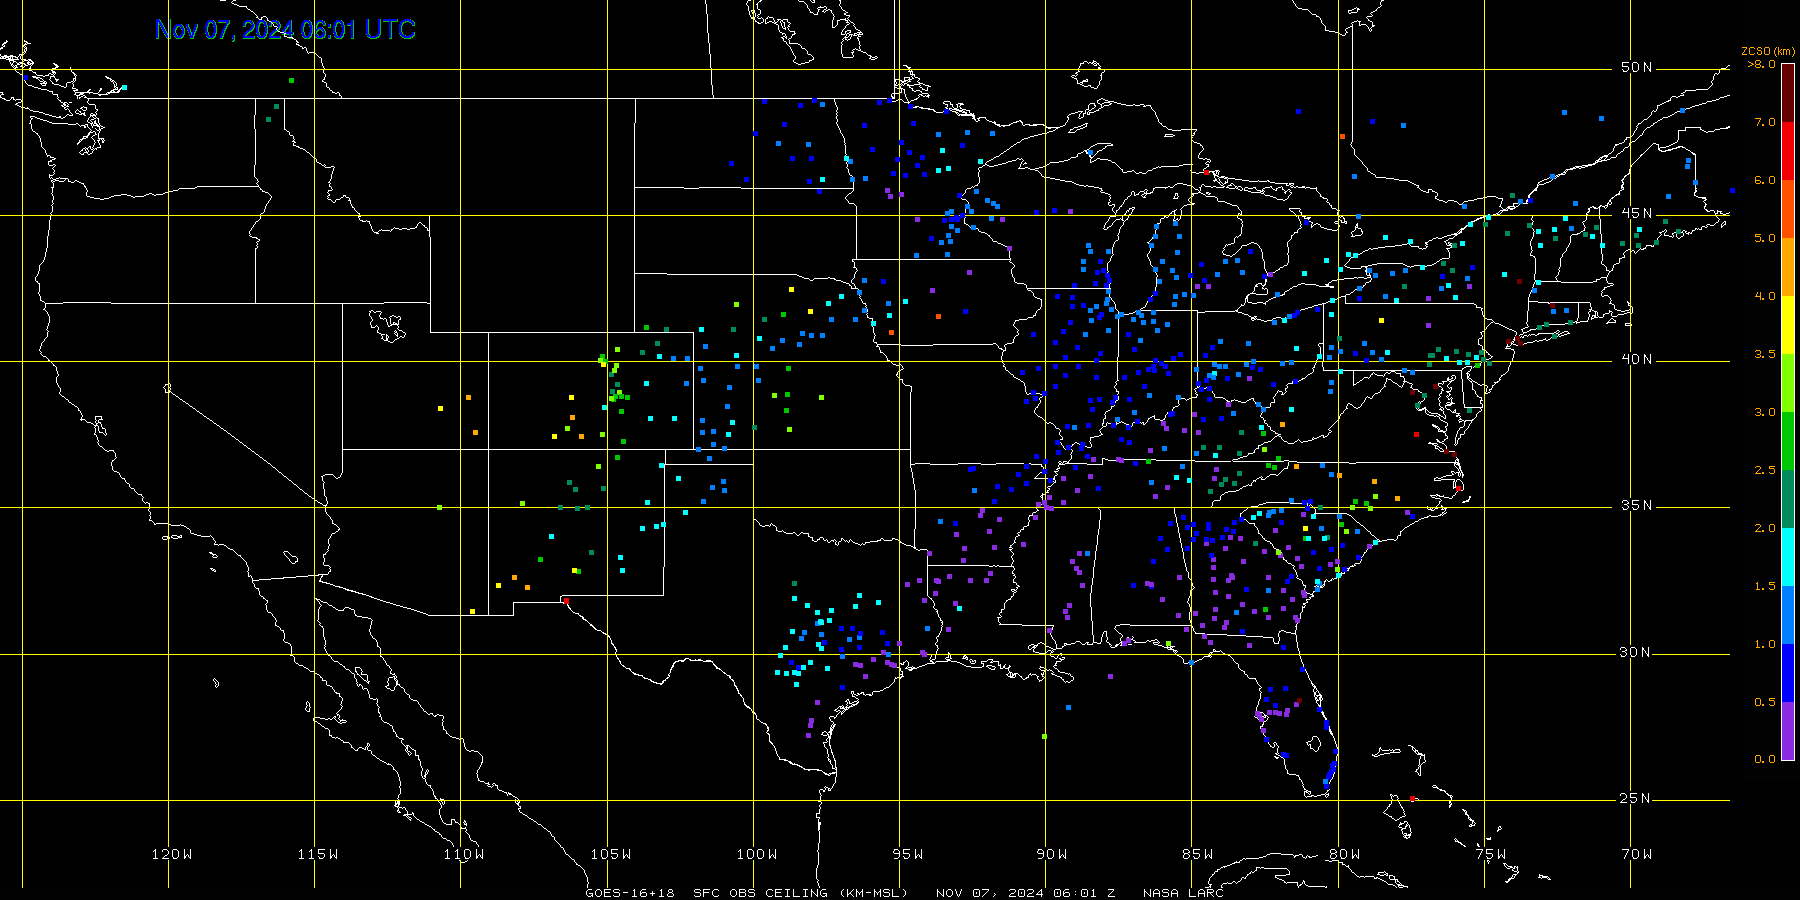Click the '100W' longitude label
This screenshot has width=1800, height=900.
756,854
